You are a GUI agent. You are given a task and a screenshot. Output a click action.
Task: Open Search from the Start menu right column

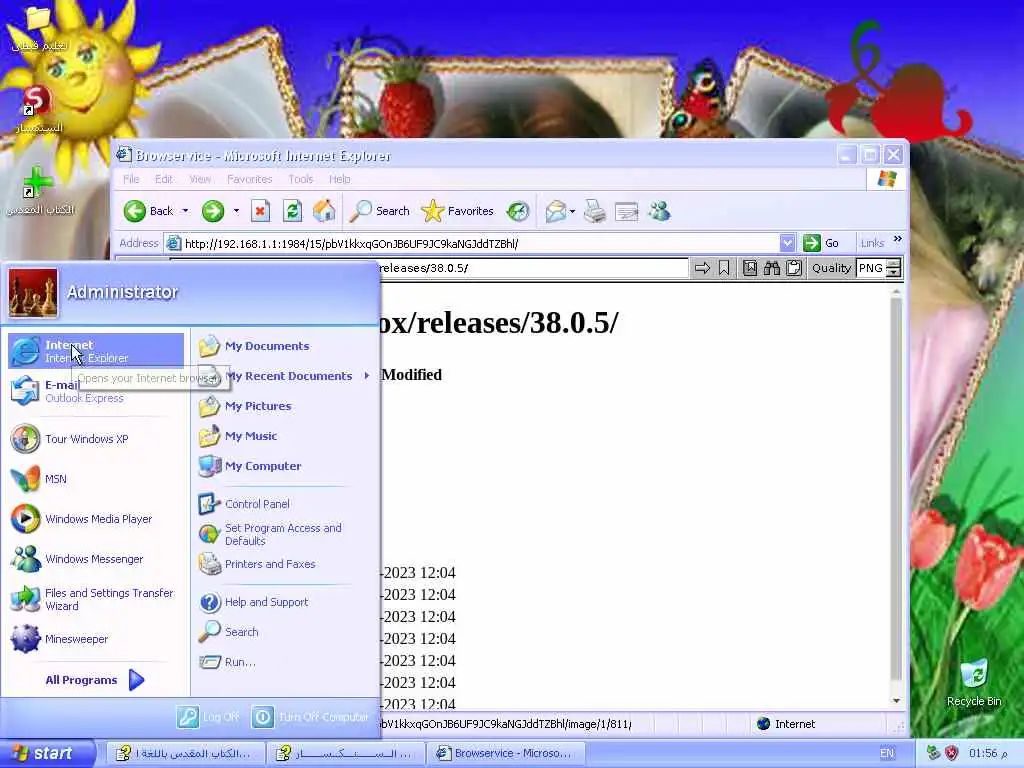pos(285,632)
